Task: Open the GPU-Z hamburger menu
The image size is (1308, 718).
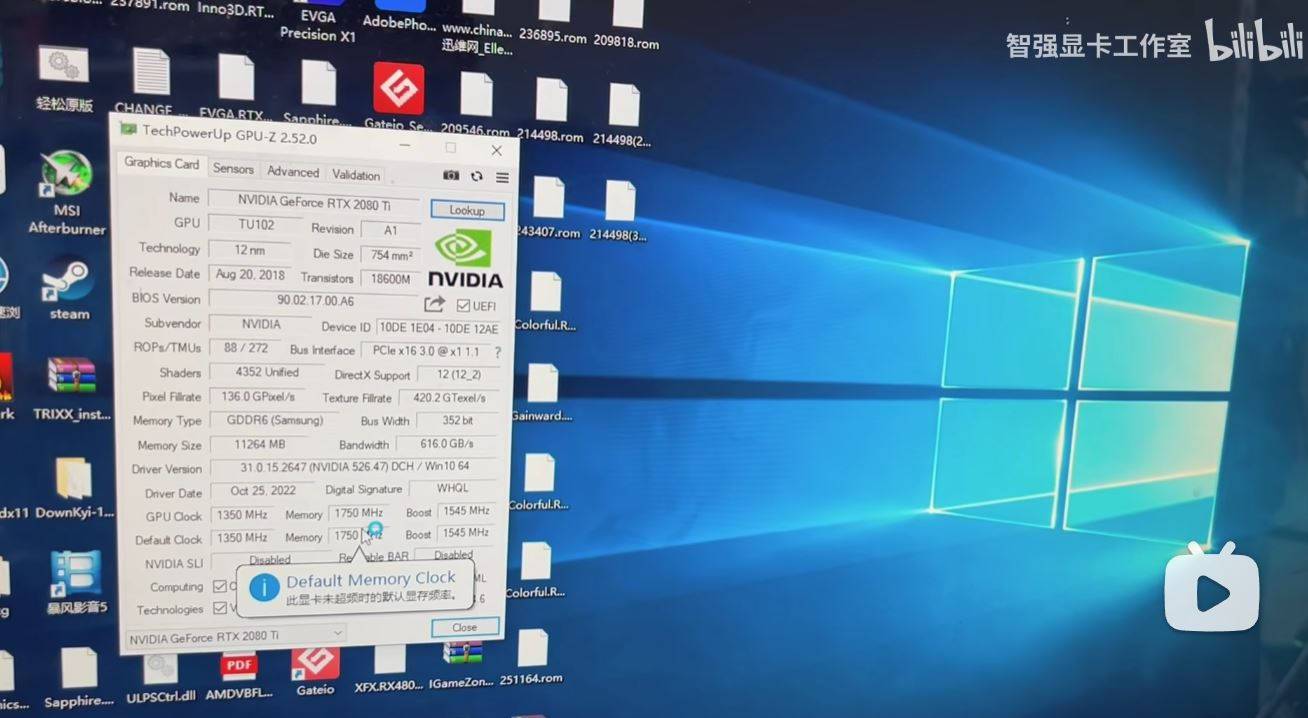Action: coord(502,178)
